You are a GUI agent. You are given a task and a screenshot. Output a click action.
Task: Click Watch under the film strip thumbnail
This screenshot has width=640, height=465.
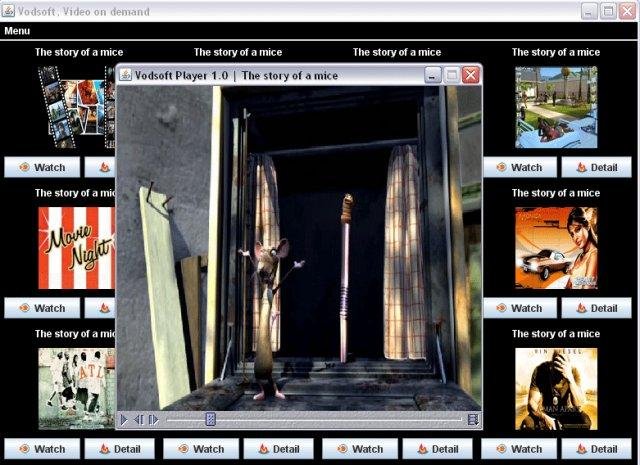(x=42, y=167)
